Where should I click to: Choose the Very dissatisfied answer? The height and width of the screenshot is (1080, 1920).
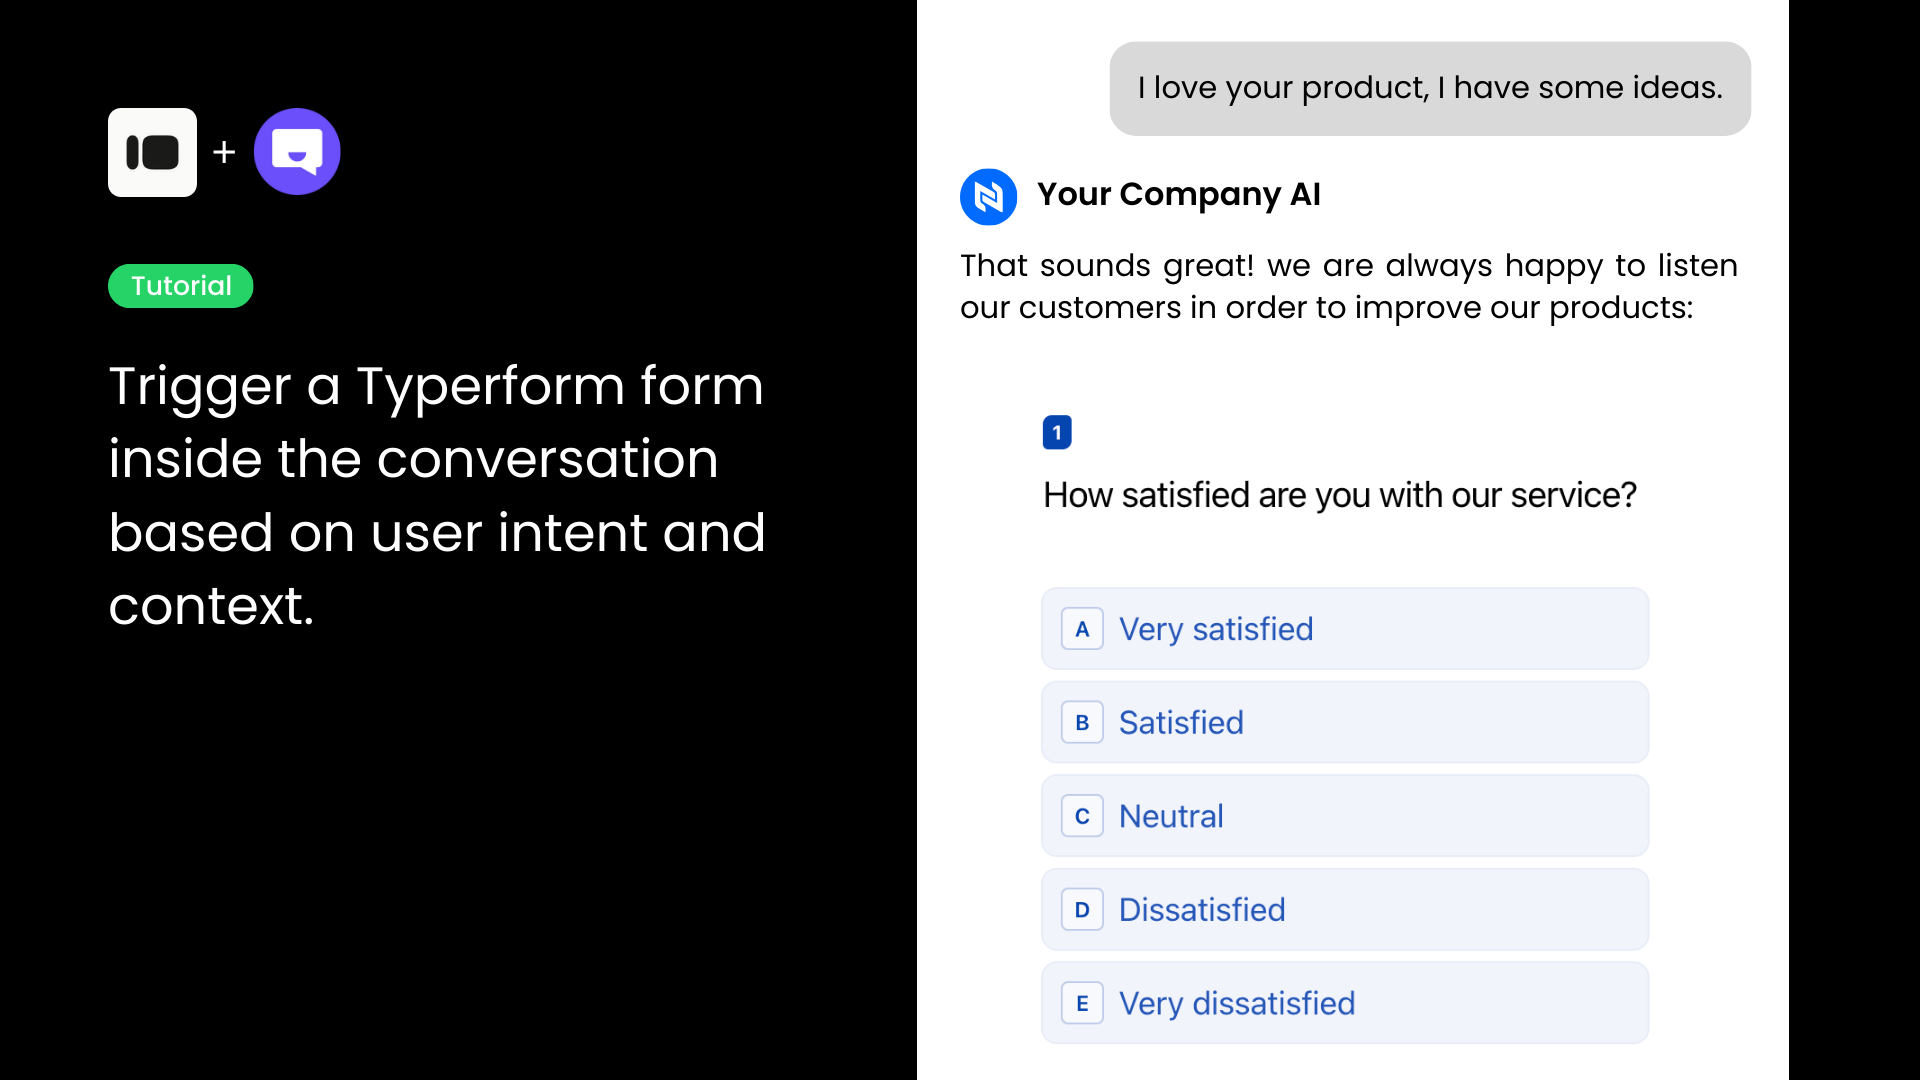pos(1344,1003)
